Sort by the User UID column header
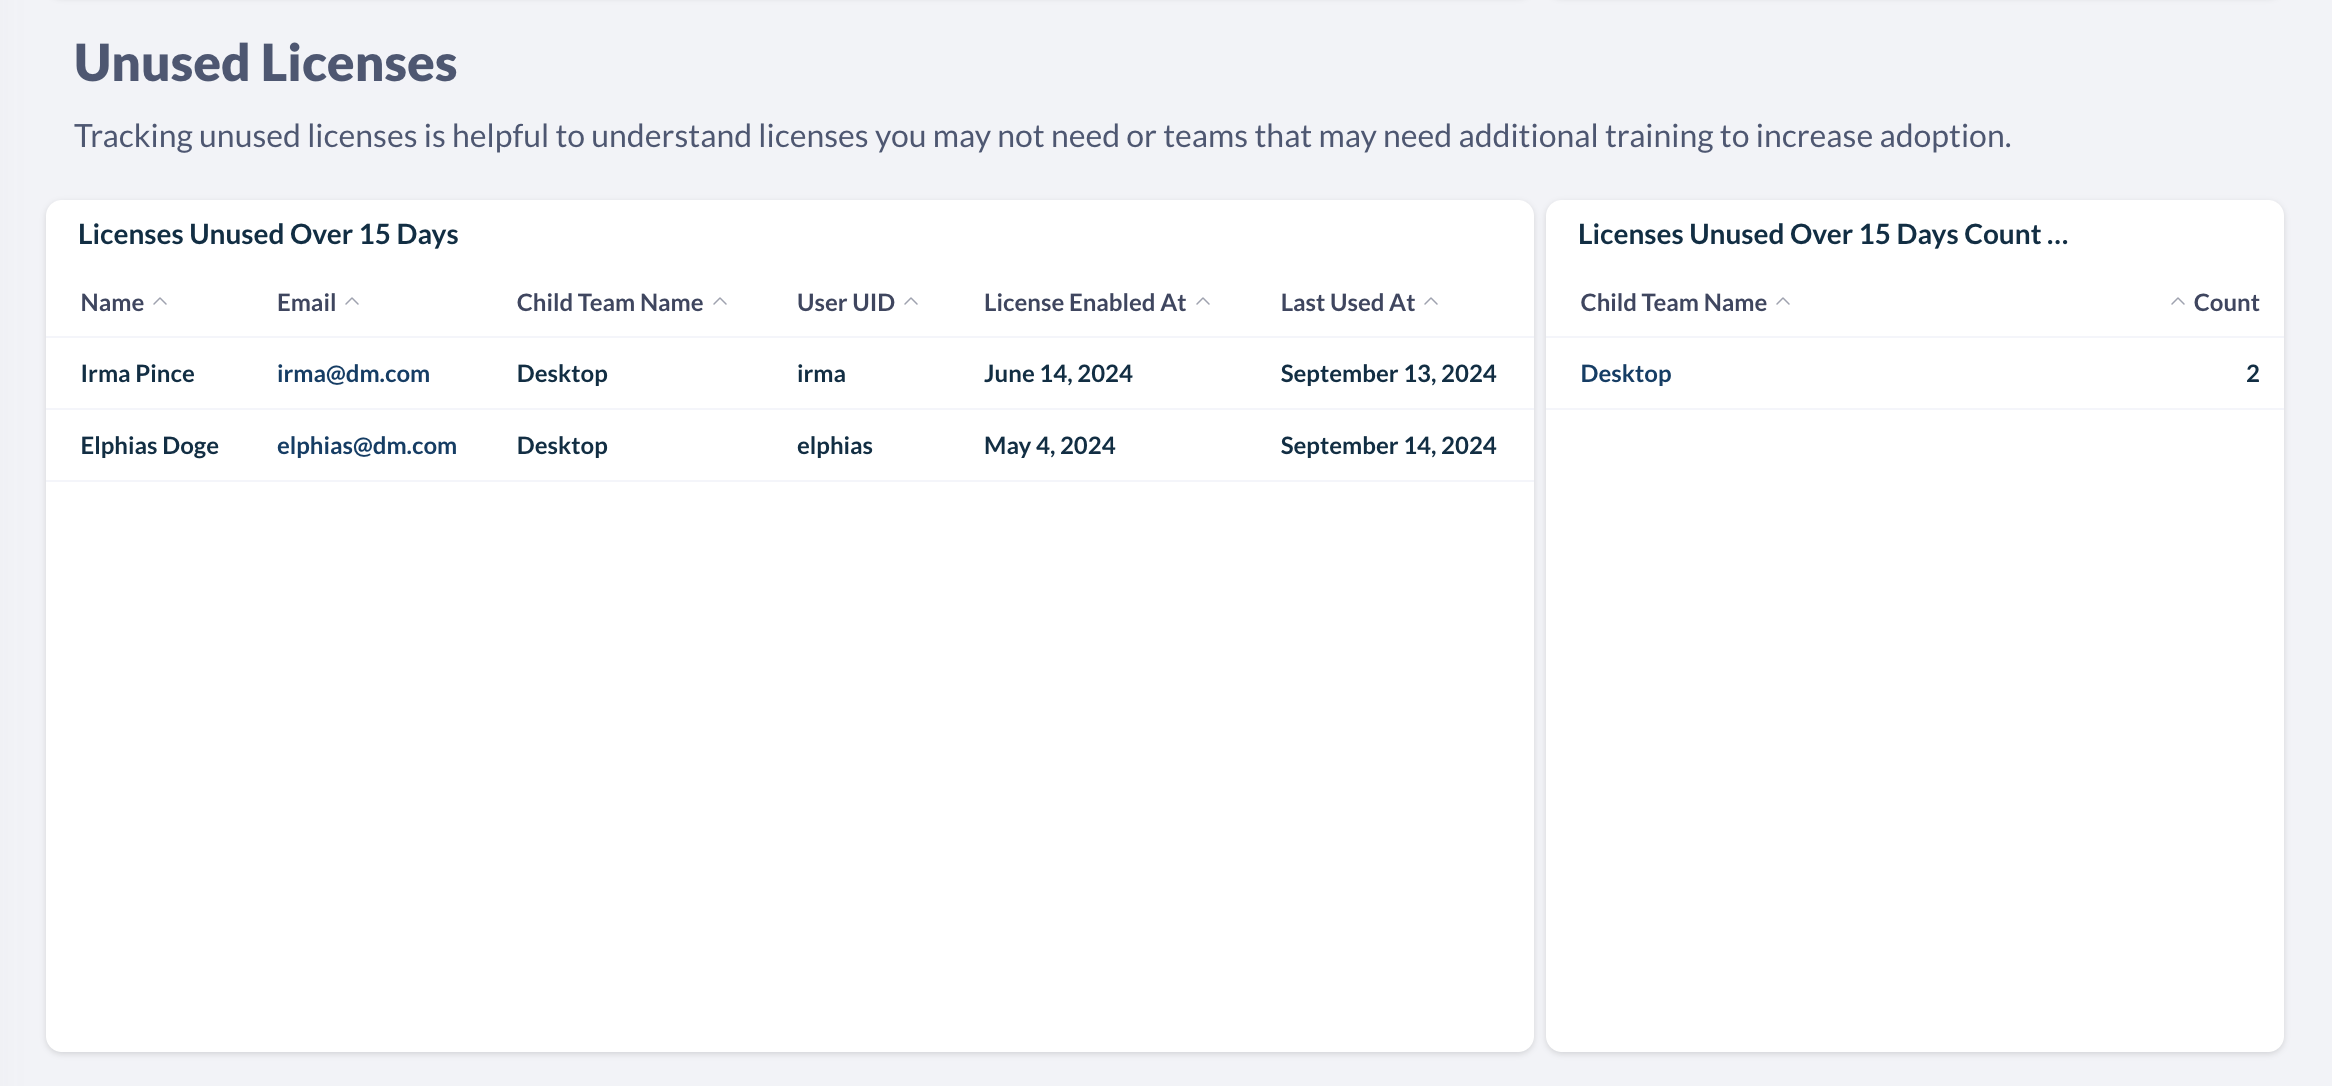The image size is (2332, 1086). tap(845, 302)
